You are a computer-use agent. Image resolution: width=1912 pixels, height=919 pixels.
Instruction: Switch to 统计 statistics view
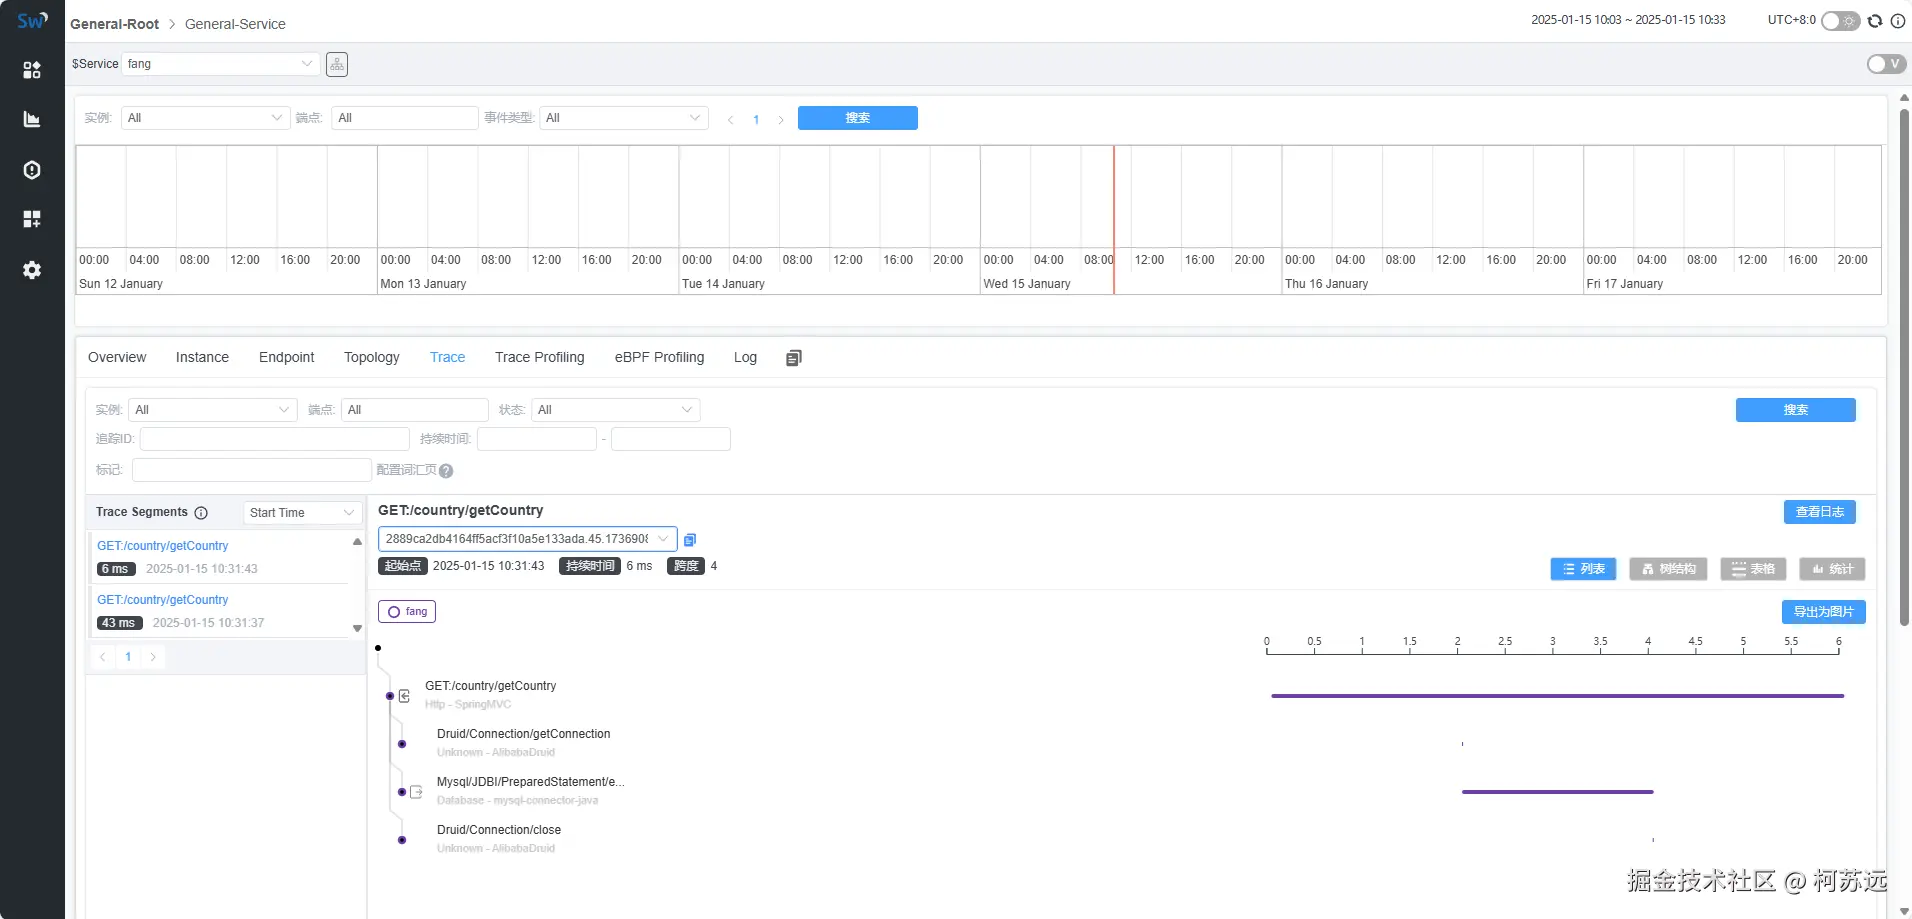point(1832,569)
